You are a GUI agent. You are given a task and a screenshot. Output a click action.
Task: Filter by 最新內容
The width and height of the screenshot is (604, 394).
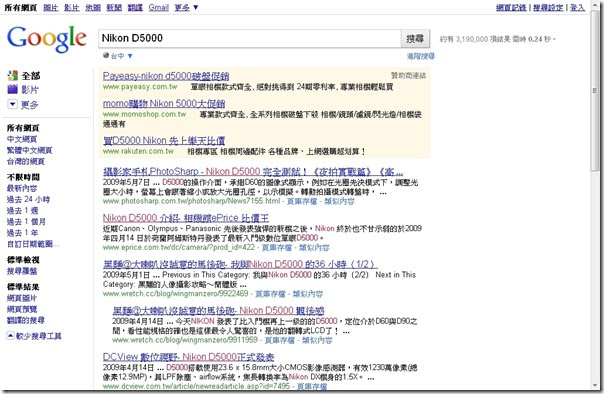pyautogui.click(x=22, y=188)
